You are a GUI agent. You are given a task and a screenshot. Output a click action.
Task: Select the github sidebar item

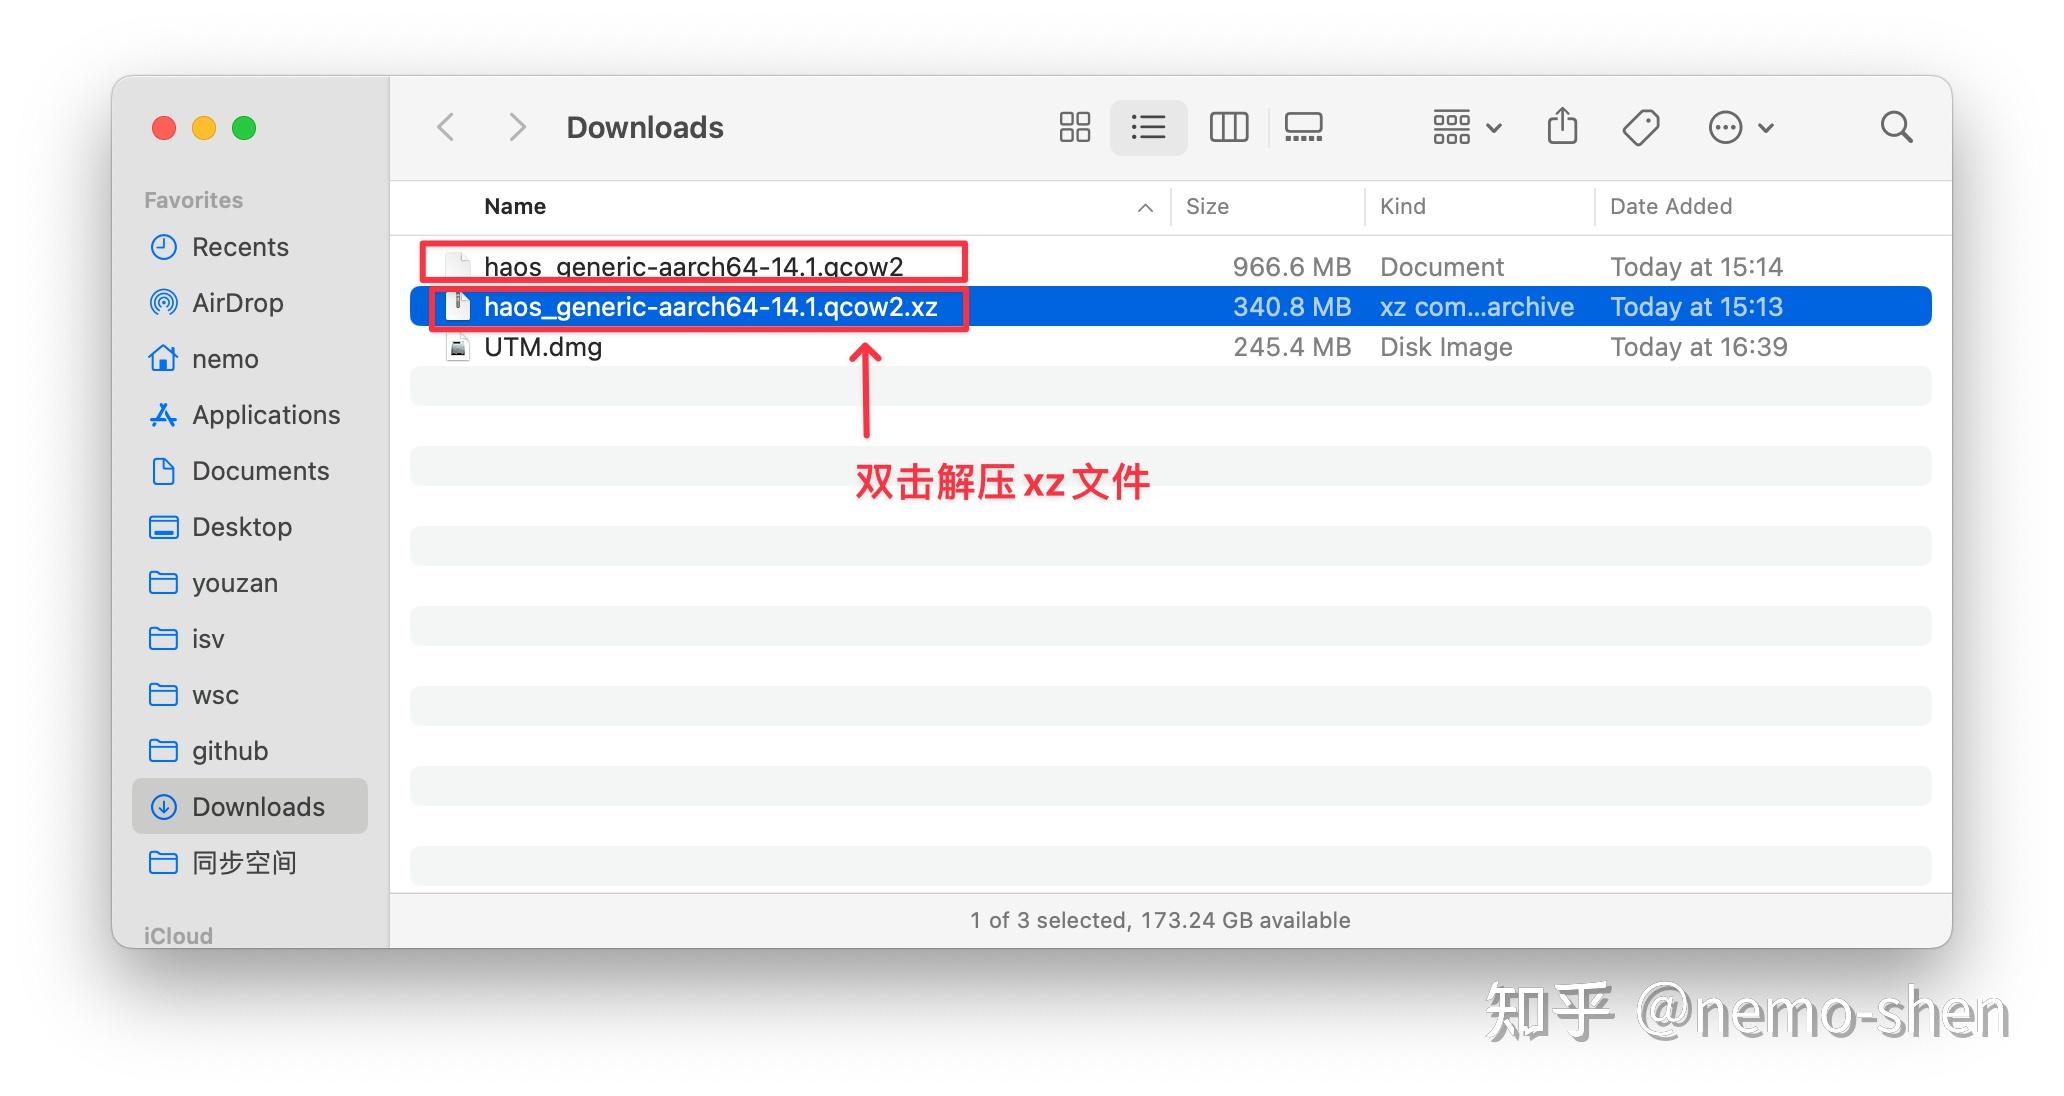pos(229,750)
